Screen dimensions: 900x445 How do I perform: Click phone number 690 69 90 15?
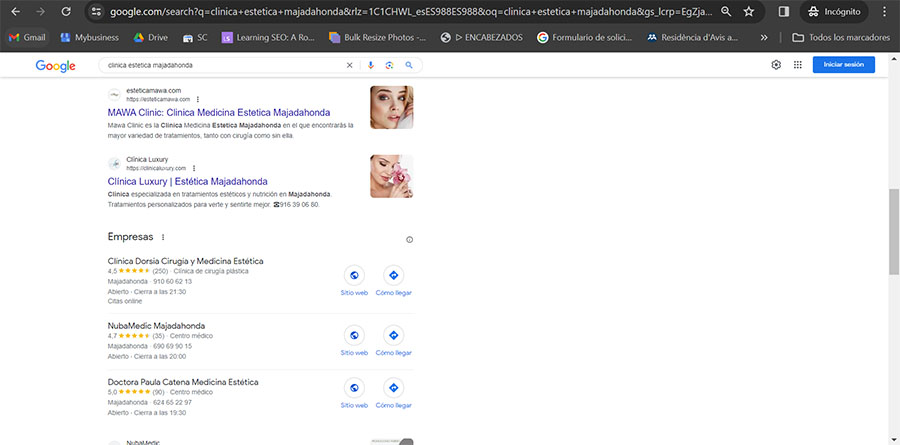(x=172, y=347)
